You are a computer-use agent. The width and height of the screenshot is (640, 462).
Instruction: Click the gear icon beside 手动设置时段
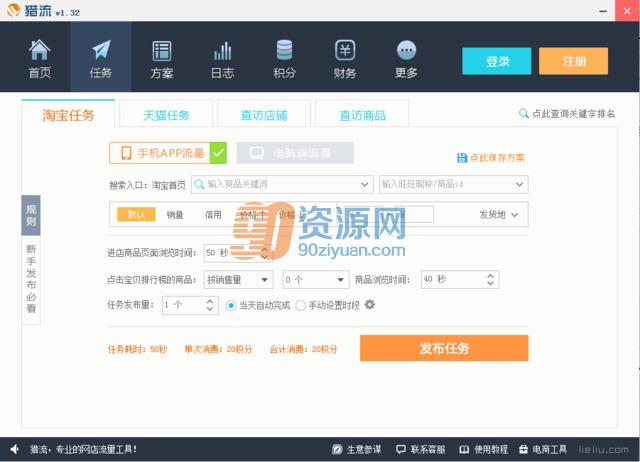click(x=369, y=304)
